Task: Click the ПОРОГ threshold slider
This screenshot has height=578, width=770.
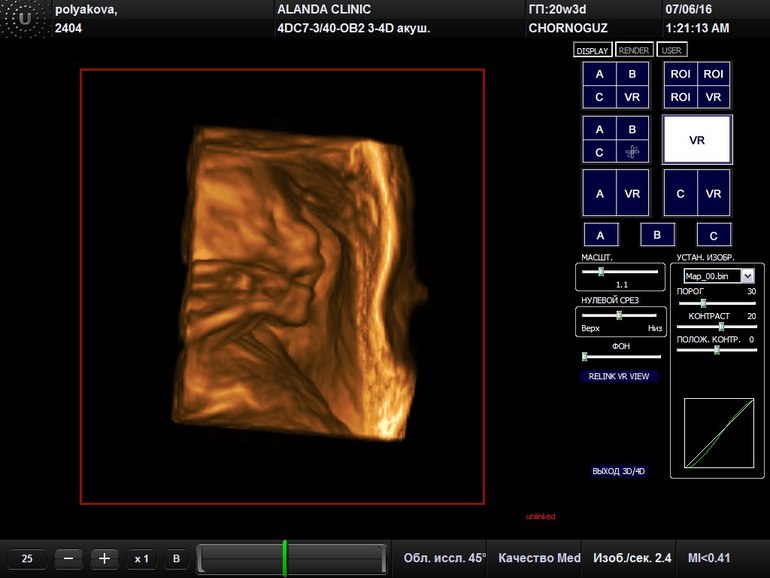Action: pos(717,302)
